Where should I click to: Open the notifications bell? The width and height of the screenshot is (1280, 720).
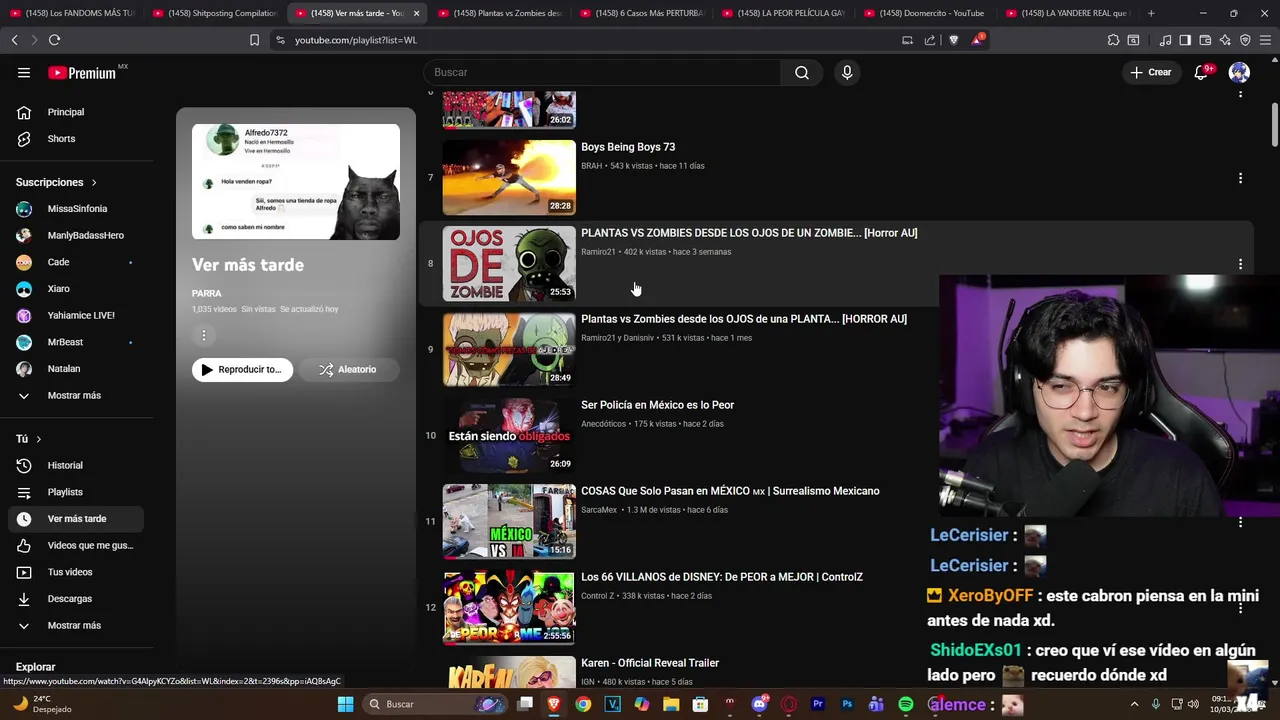pyautogui.click(x=1201, y=72)
